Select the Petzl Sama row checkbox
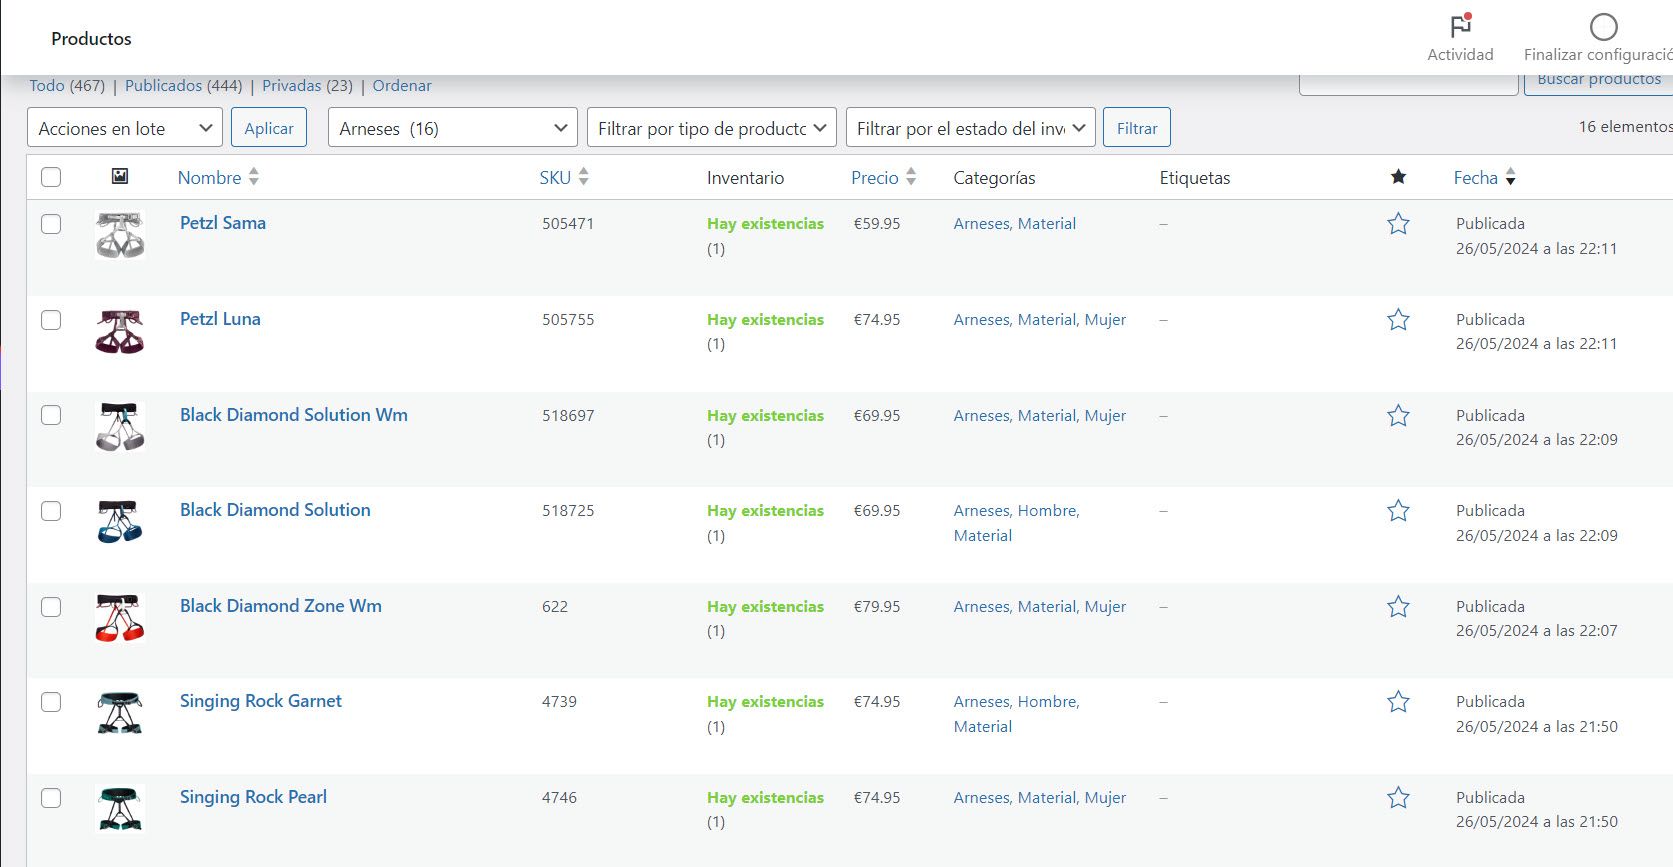1673x867 pixels. pyautogui.click(x=51, y=224)
